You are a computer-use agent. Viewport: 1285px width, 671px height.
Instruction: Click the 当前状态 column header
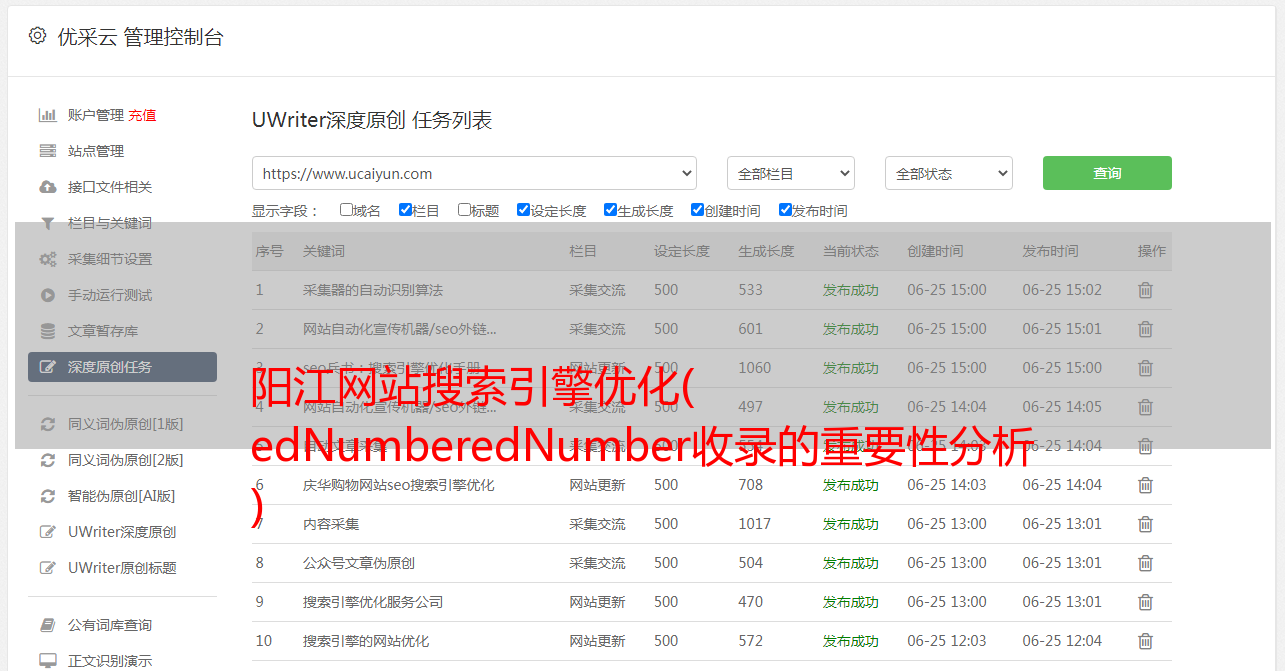(x=851, y=251)
